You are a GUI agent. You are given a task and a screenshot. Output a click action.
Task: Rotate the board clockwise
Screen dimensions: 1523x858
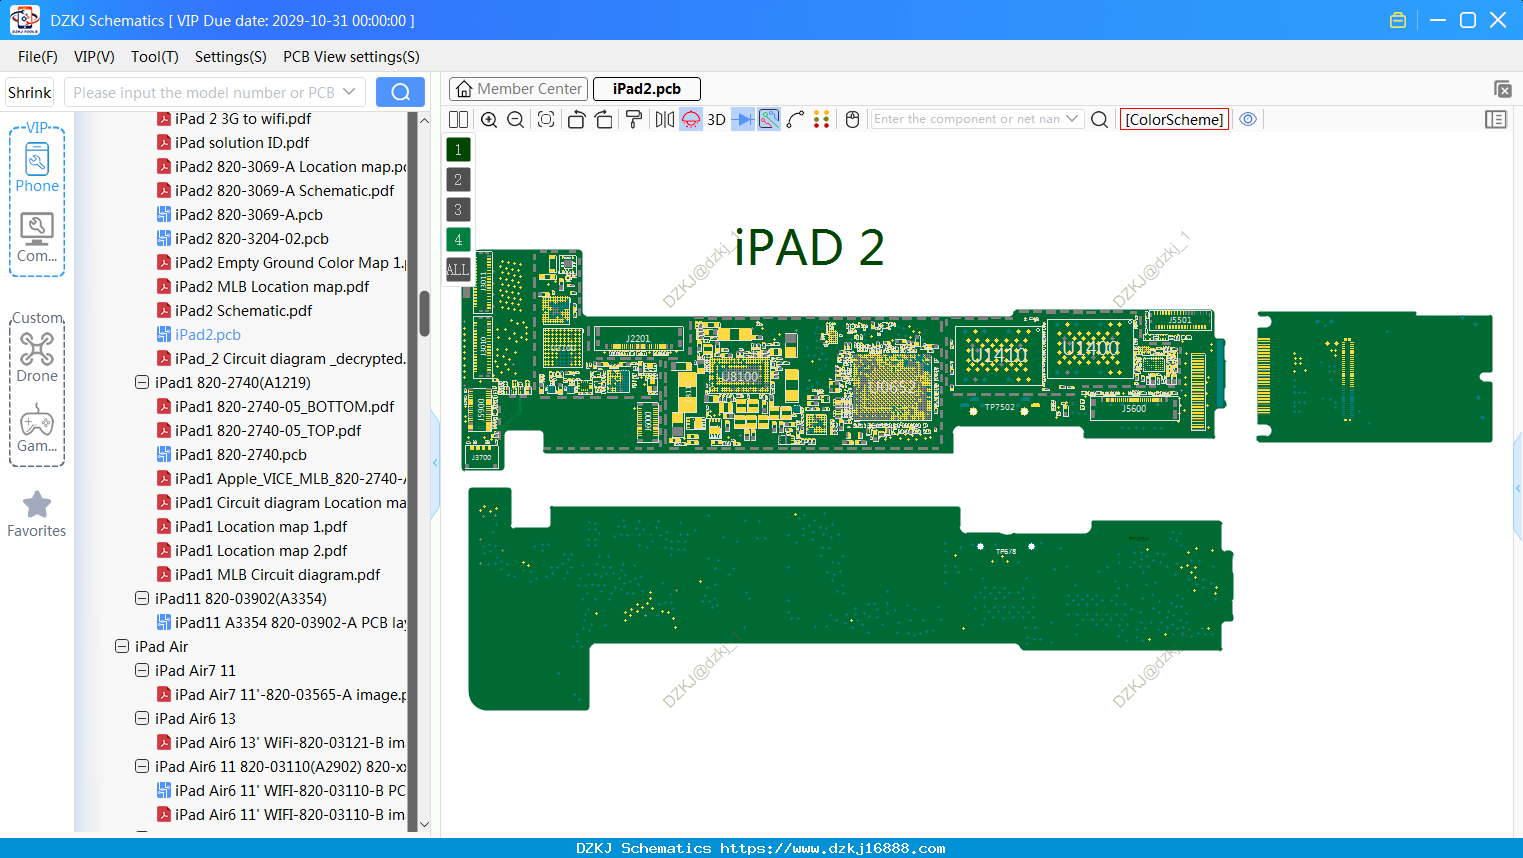pos(604,120)
